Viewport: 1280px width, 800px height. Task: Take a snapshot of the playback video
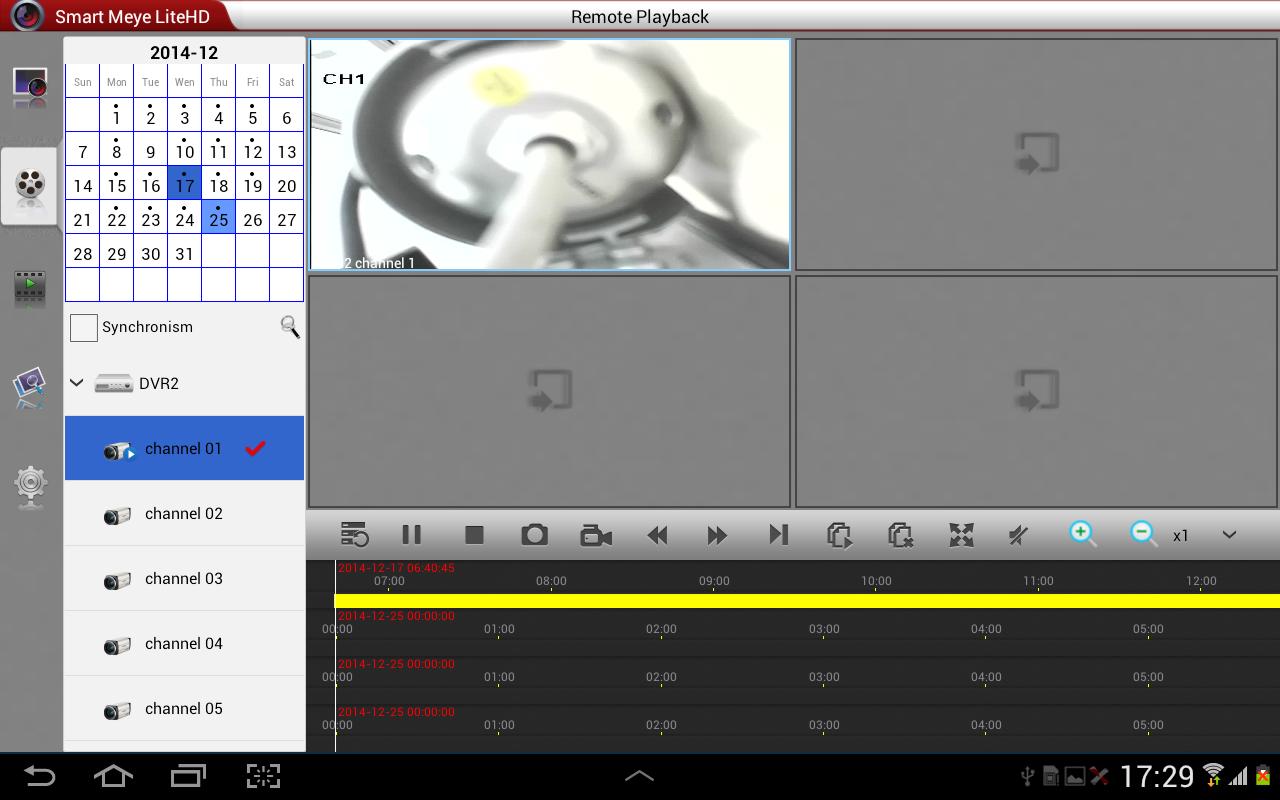tap(534, 535)
